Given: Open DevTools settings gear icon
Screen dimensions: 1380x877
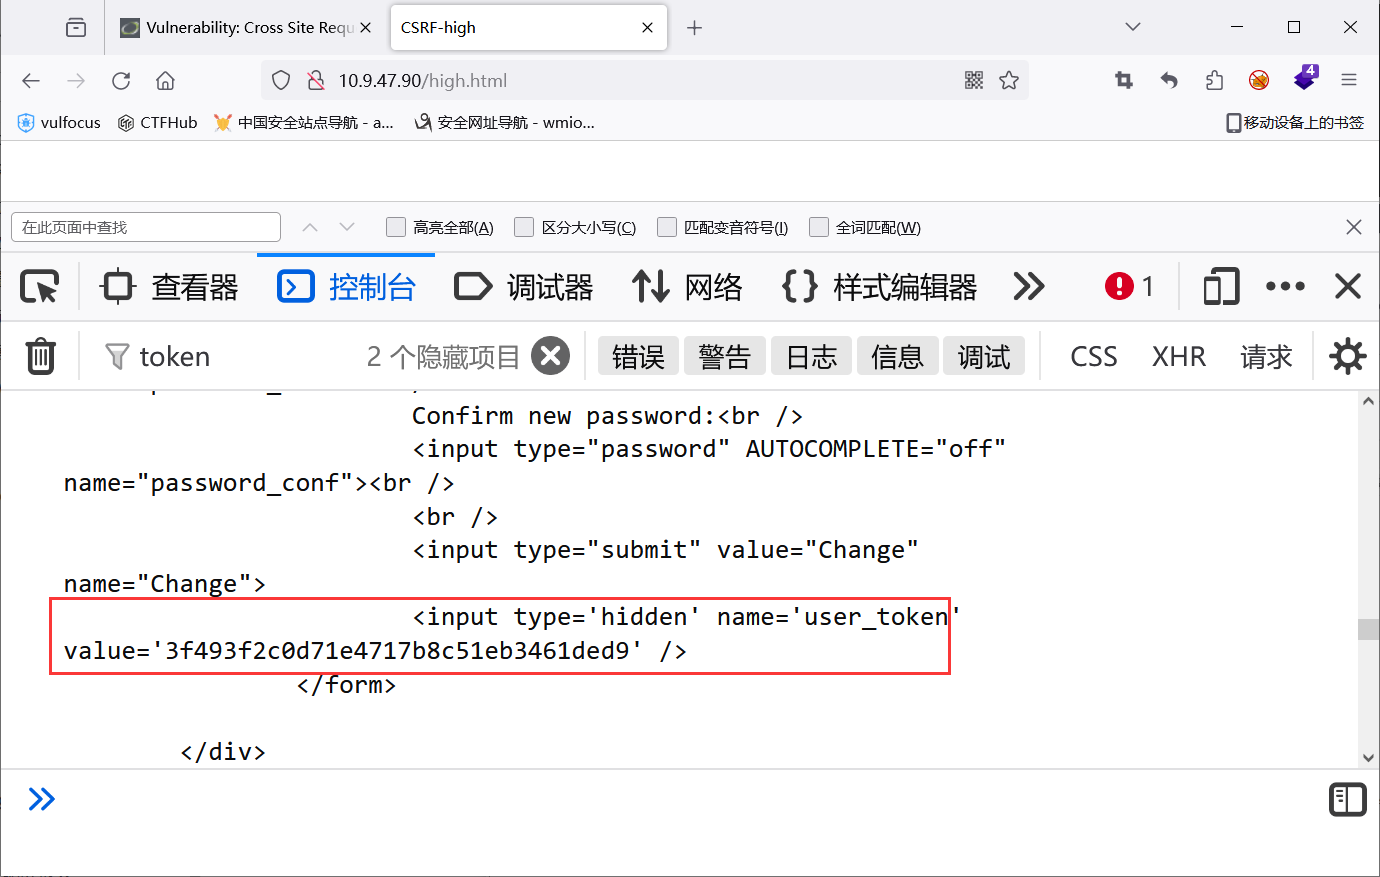Looking at the screenshot, I should [1347, 355].
